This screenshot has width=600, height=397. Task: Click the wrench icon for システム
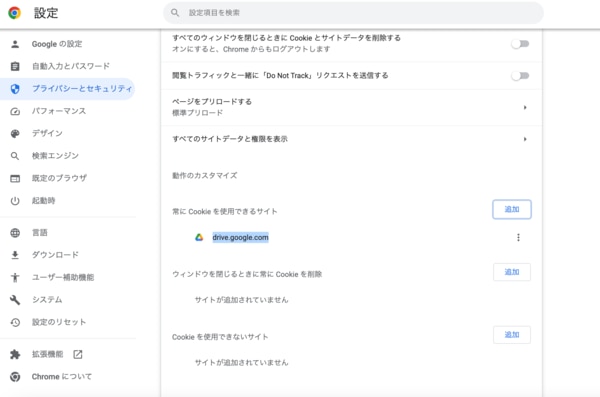click(15, 300)
